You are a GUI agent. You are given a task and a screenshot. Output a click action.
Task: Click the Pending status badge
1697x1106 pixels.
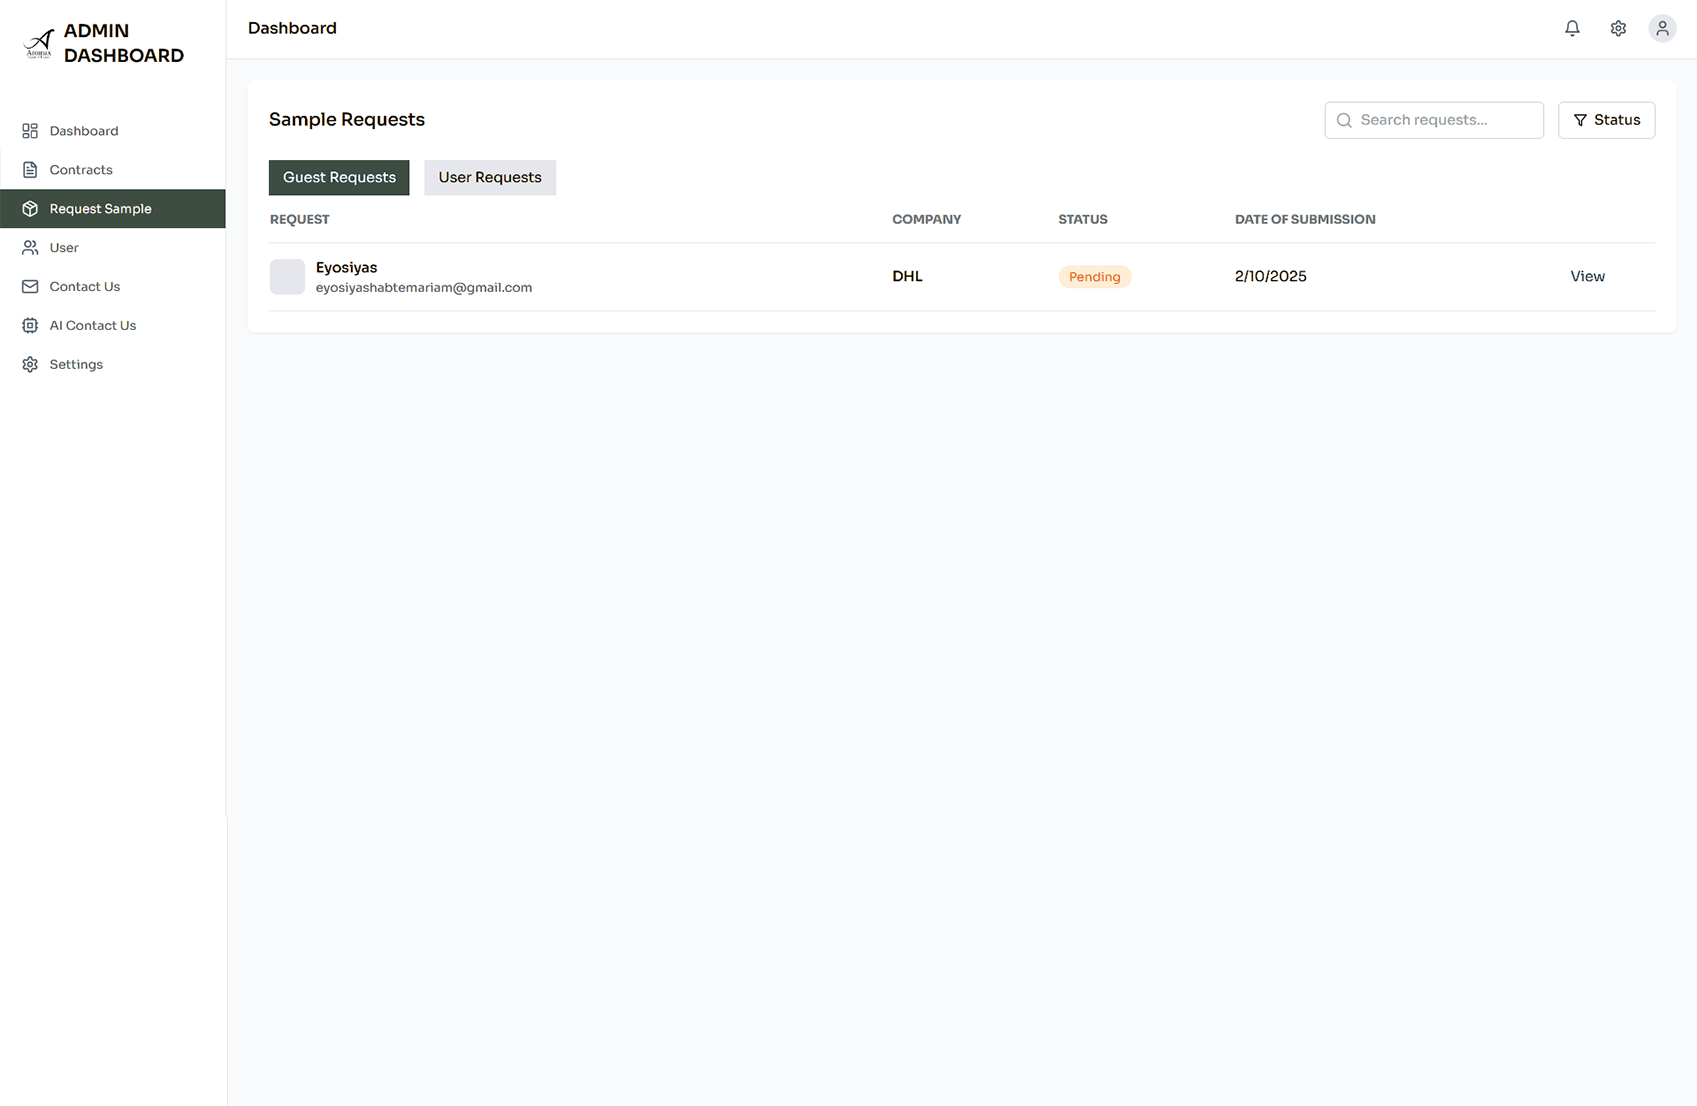[x=1094, y=277]
